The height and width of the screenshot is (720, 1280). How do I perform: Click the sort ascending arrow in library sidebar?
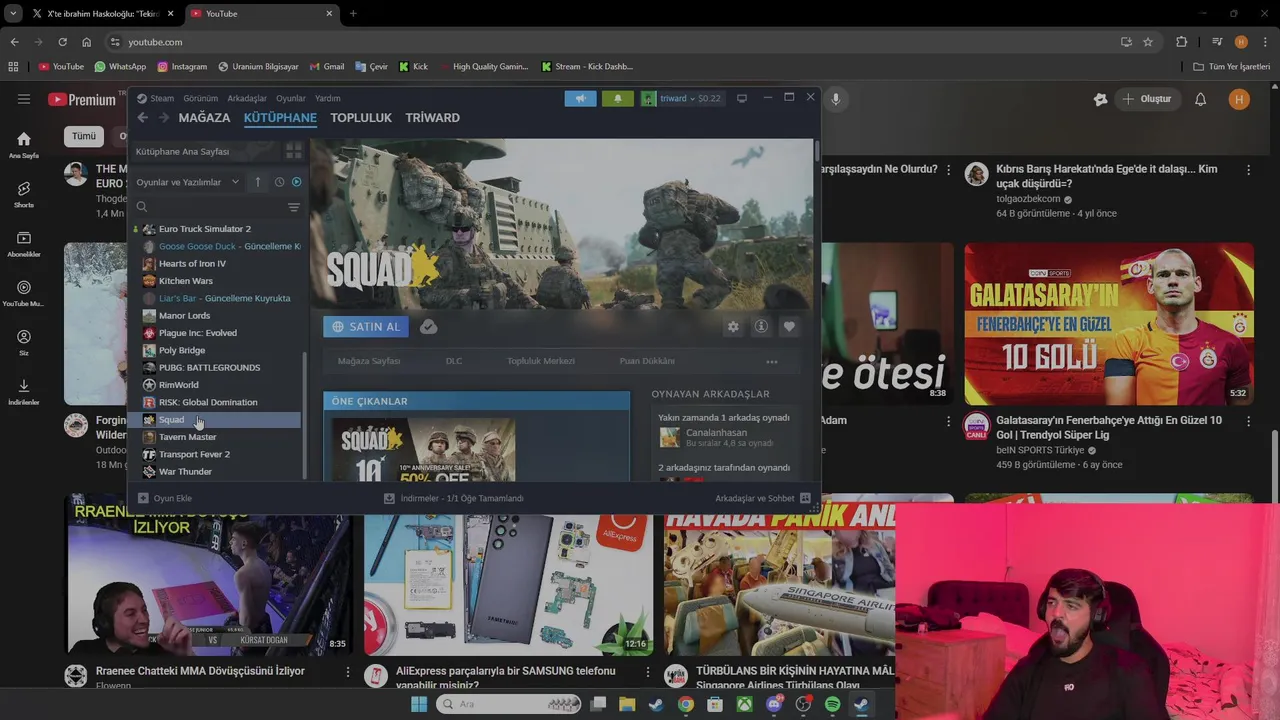click(258, 182)
